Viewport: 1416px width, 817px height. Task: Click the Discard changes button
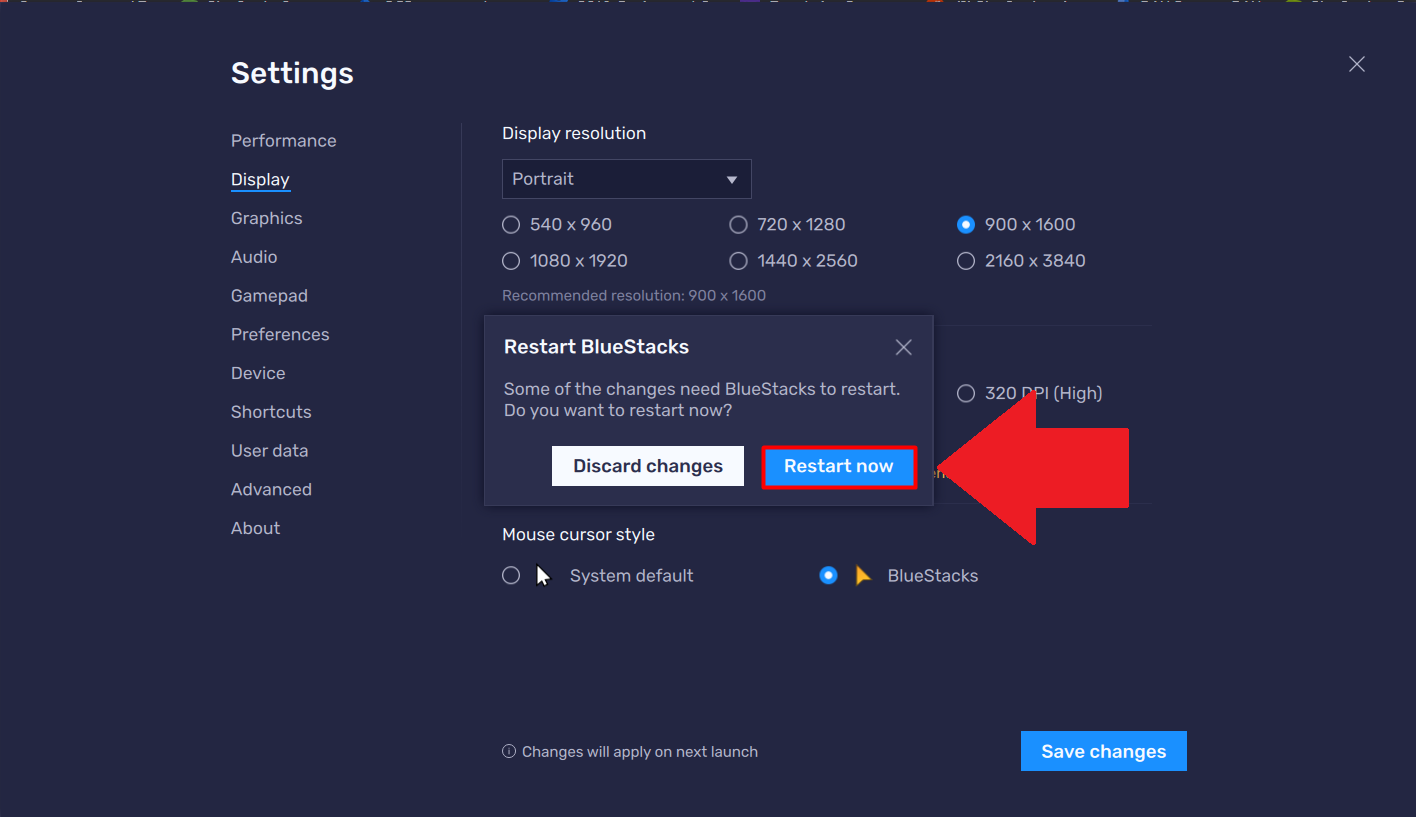point(648,467)
